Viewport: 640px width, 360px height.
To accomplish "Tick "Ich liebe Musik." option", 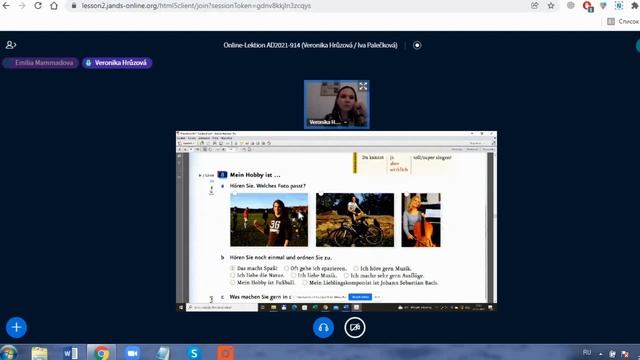I will point(293,276).
